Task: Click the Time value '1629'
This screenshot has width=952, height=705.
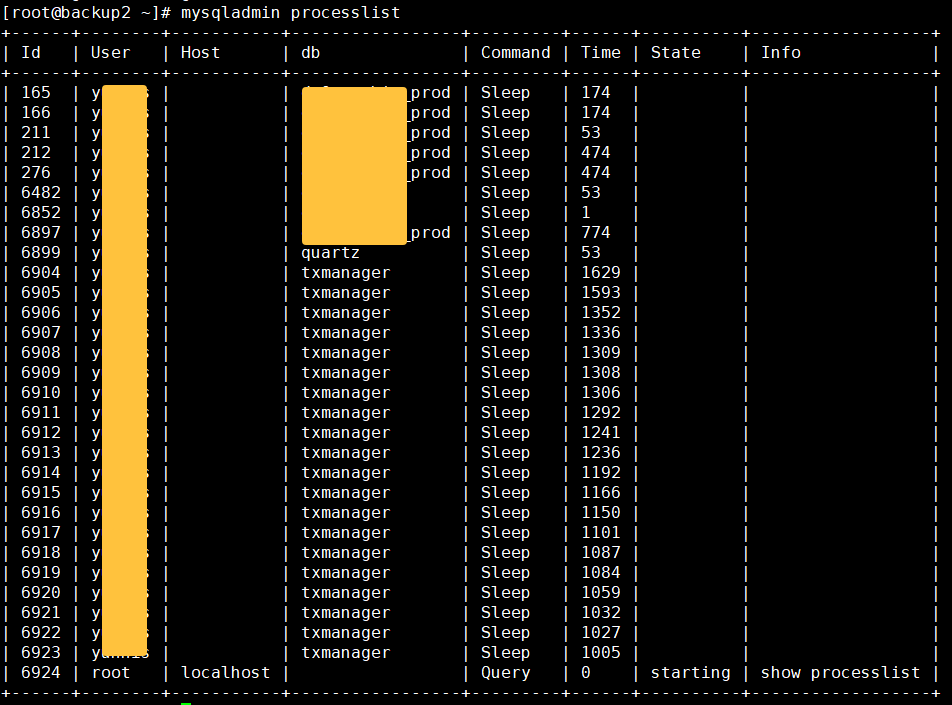Action: pyautogui.click(x=600, y=273)
